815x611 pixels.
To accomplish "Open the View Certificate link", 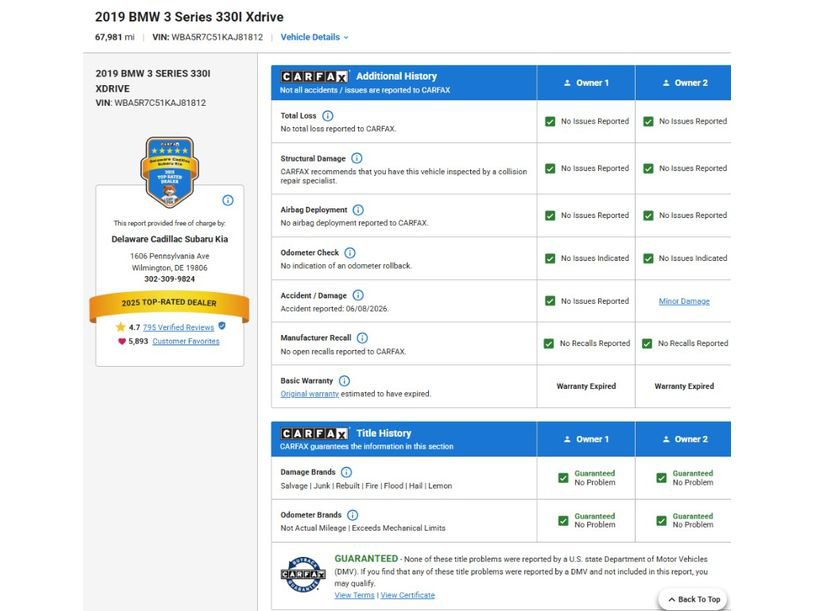I will point(408,595).
